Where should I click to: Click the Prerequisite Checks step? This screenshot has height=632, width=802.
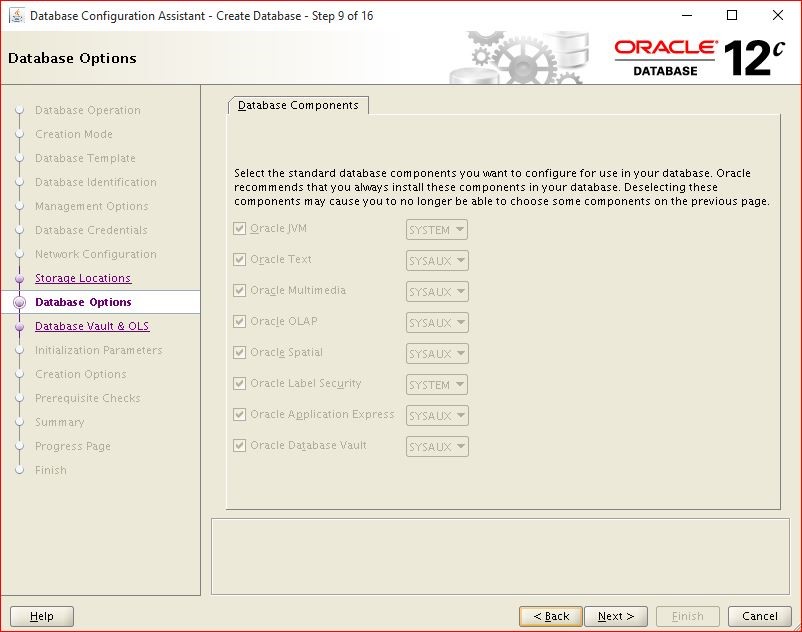point(87,398)
